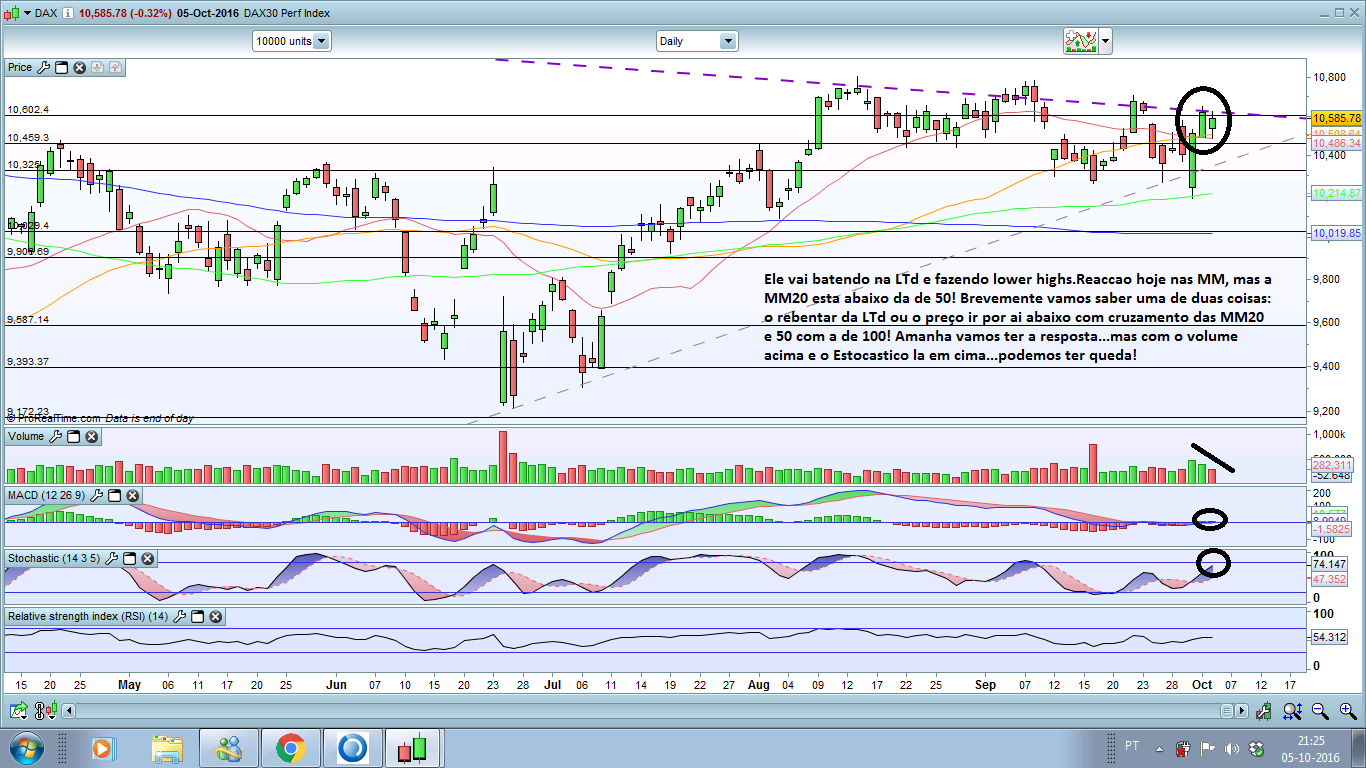Open Volume panel settings wrench

(56, 437)
